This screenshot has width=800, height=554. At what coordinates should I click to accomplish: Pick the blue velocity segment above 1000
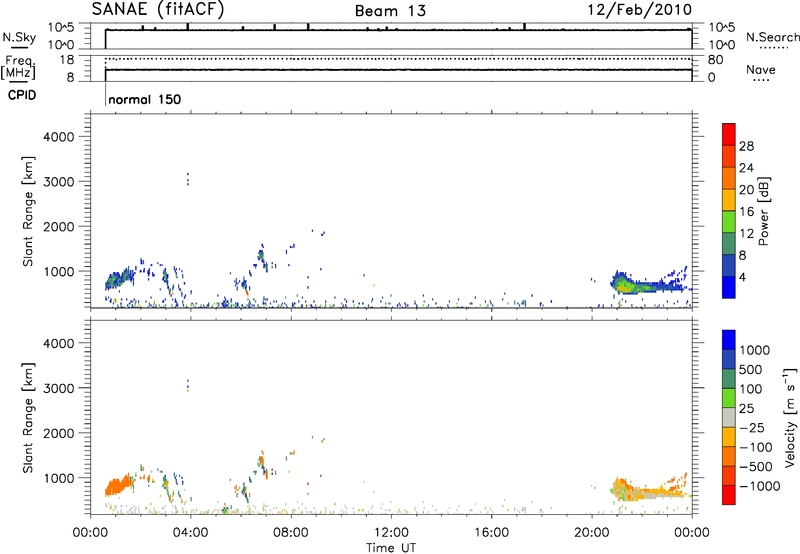tap(729, 340)
